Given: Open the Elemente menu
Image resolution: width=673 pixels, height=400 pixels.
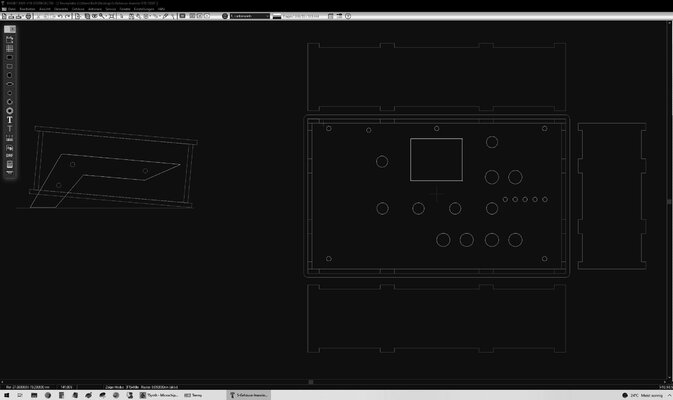Looking at the screenshot, I should (x=61, y=9).
